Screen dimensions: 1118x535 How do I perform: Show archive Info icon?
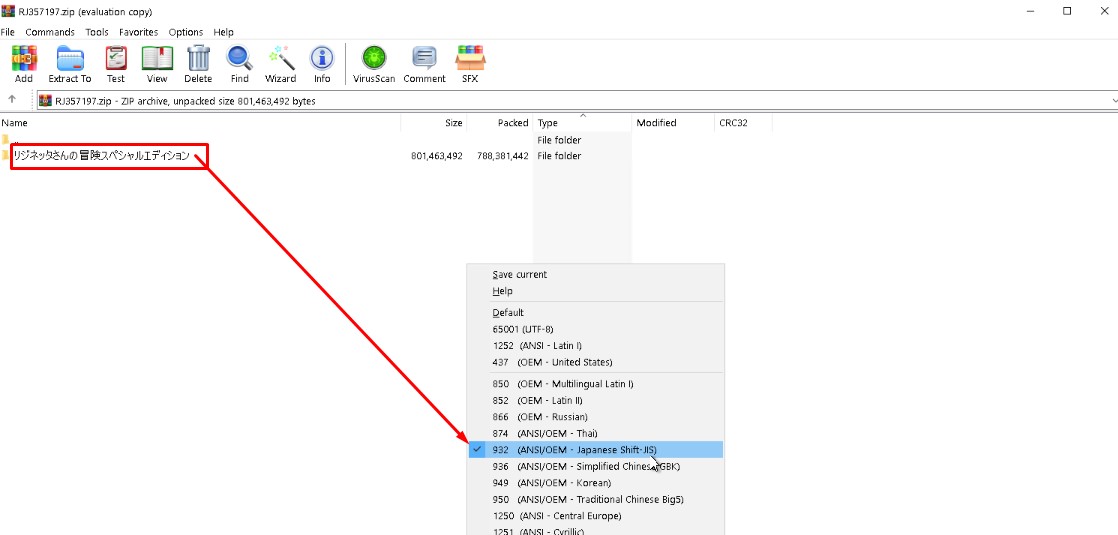(x=322, y=64)
